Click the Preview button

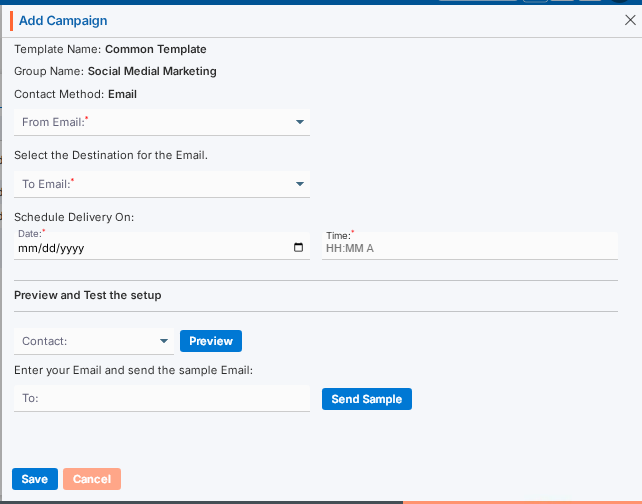click(x=210, y=341)
